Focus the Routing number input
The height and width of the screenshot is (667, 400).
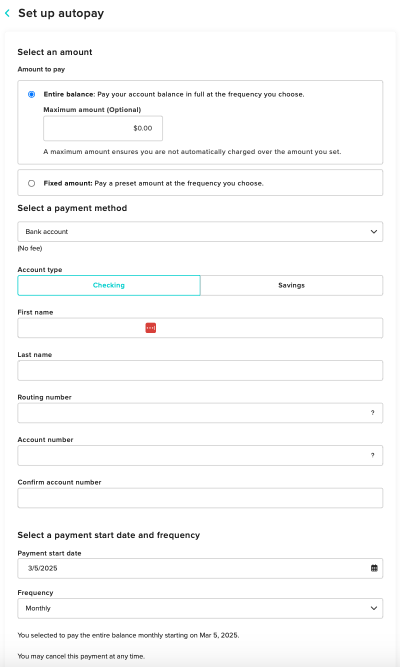(200, 413)
